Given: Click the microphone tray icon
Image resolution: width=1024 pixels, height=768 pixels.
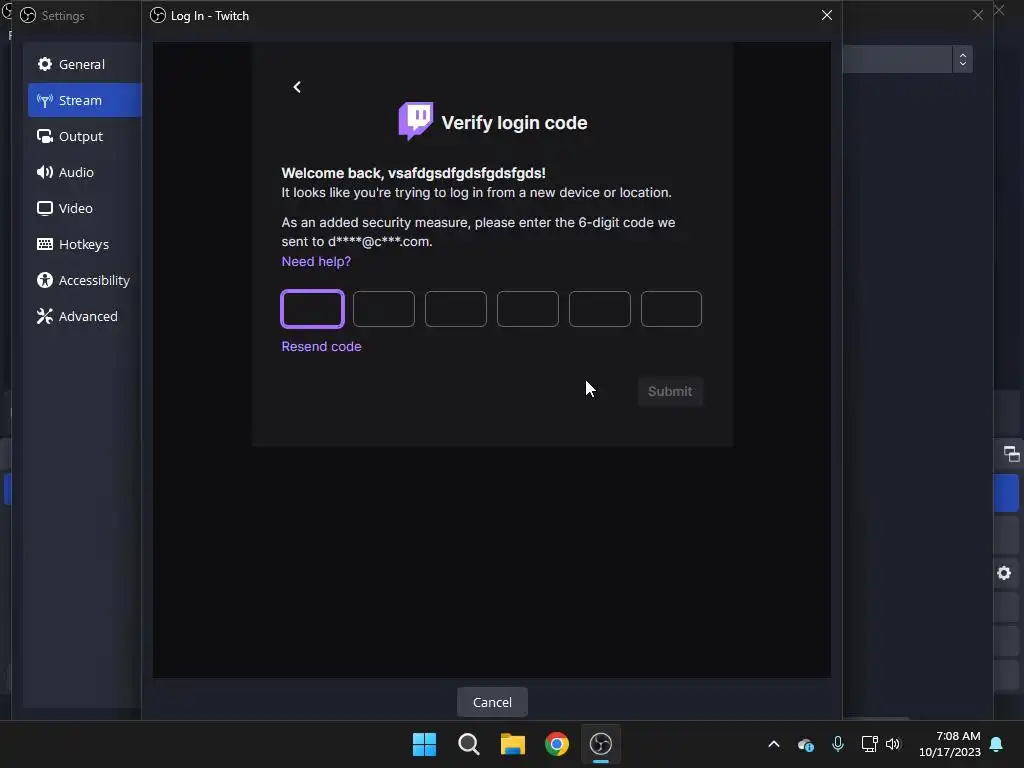Looking at the screenshot, I should 838,744.
